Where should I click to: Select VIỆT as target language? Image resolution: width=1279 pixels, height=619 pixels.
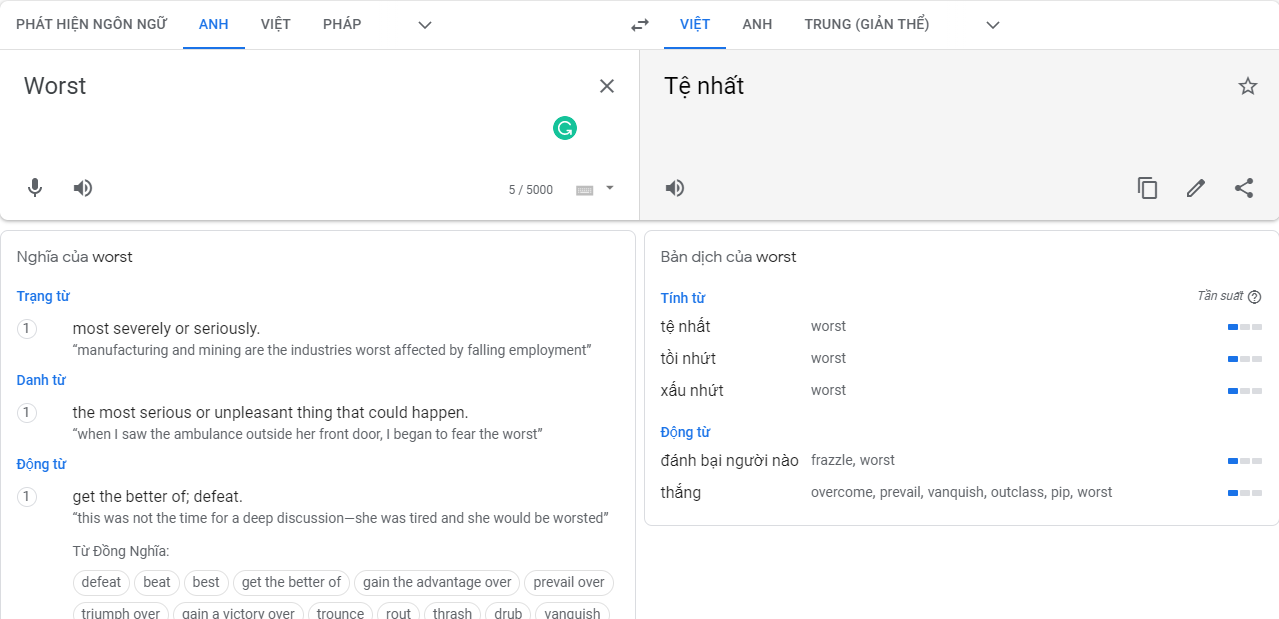point(695,25)
